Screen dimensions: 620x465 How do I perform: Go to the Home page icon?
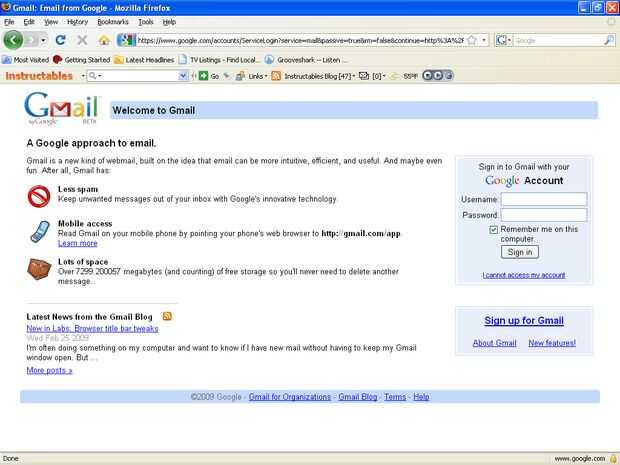tap(104, 40)
